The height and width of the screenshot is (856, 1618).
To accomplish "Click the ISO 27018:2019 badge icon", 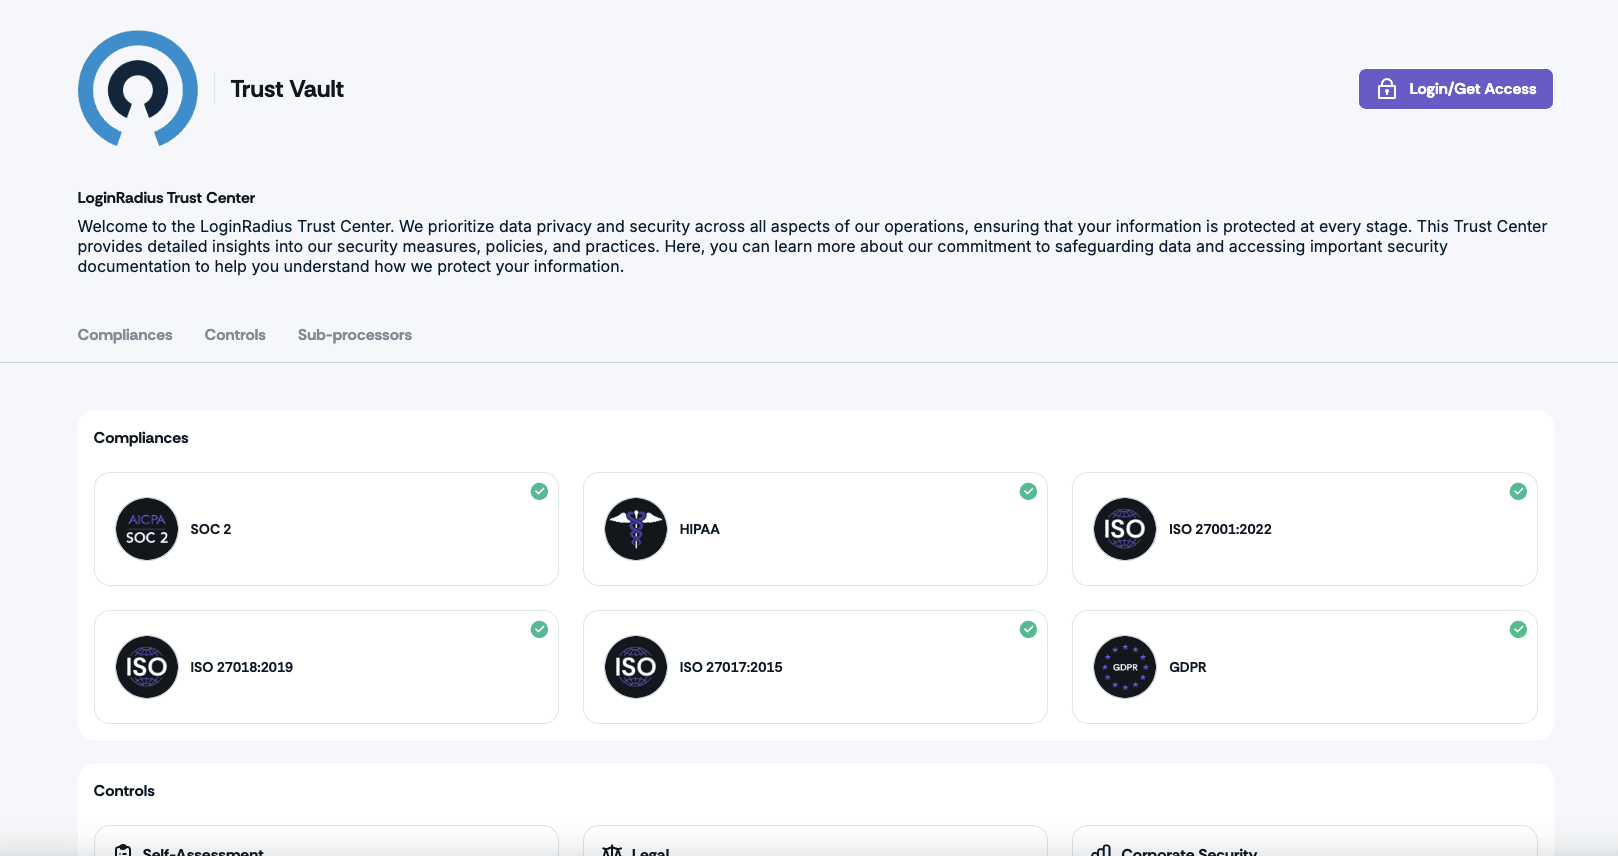I will [x=146, y=667].
